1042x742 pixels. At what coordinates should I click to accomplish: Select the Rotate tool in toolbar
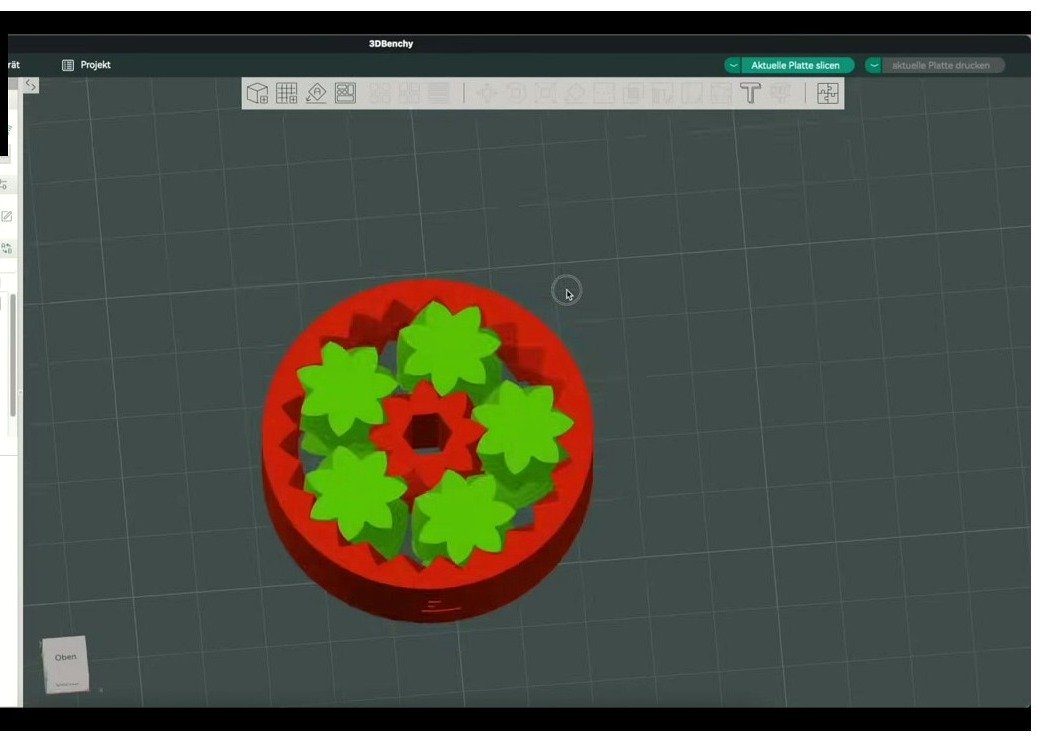pos(516,93)
